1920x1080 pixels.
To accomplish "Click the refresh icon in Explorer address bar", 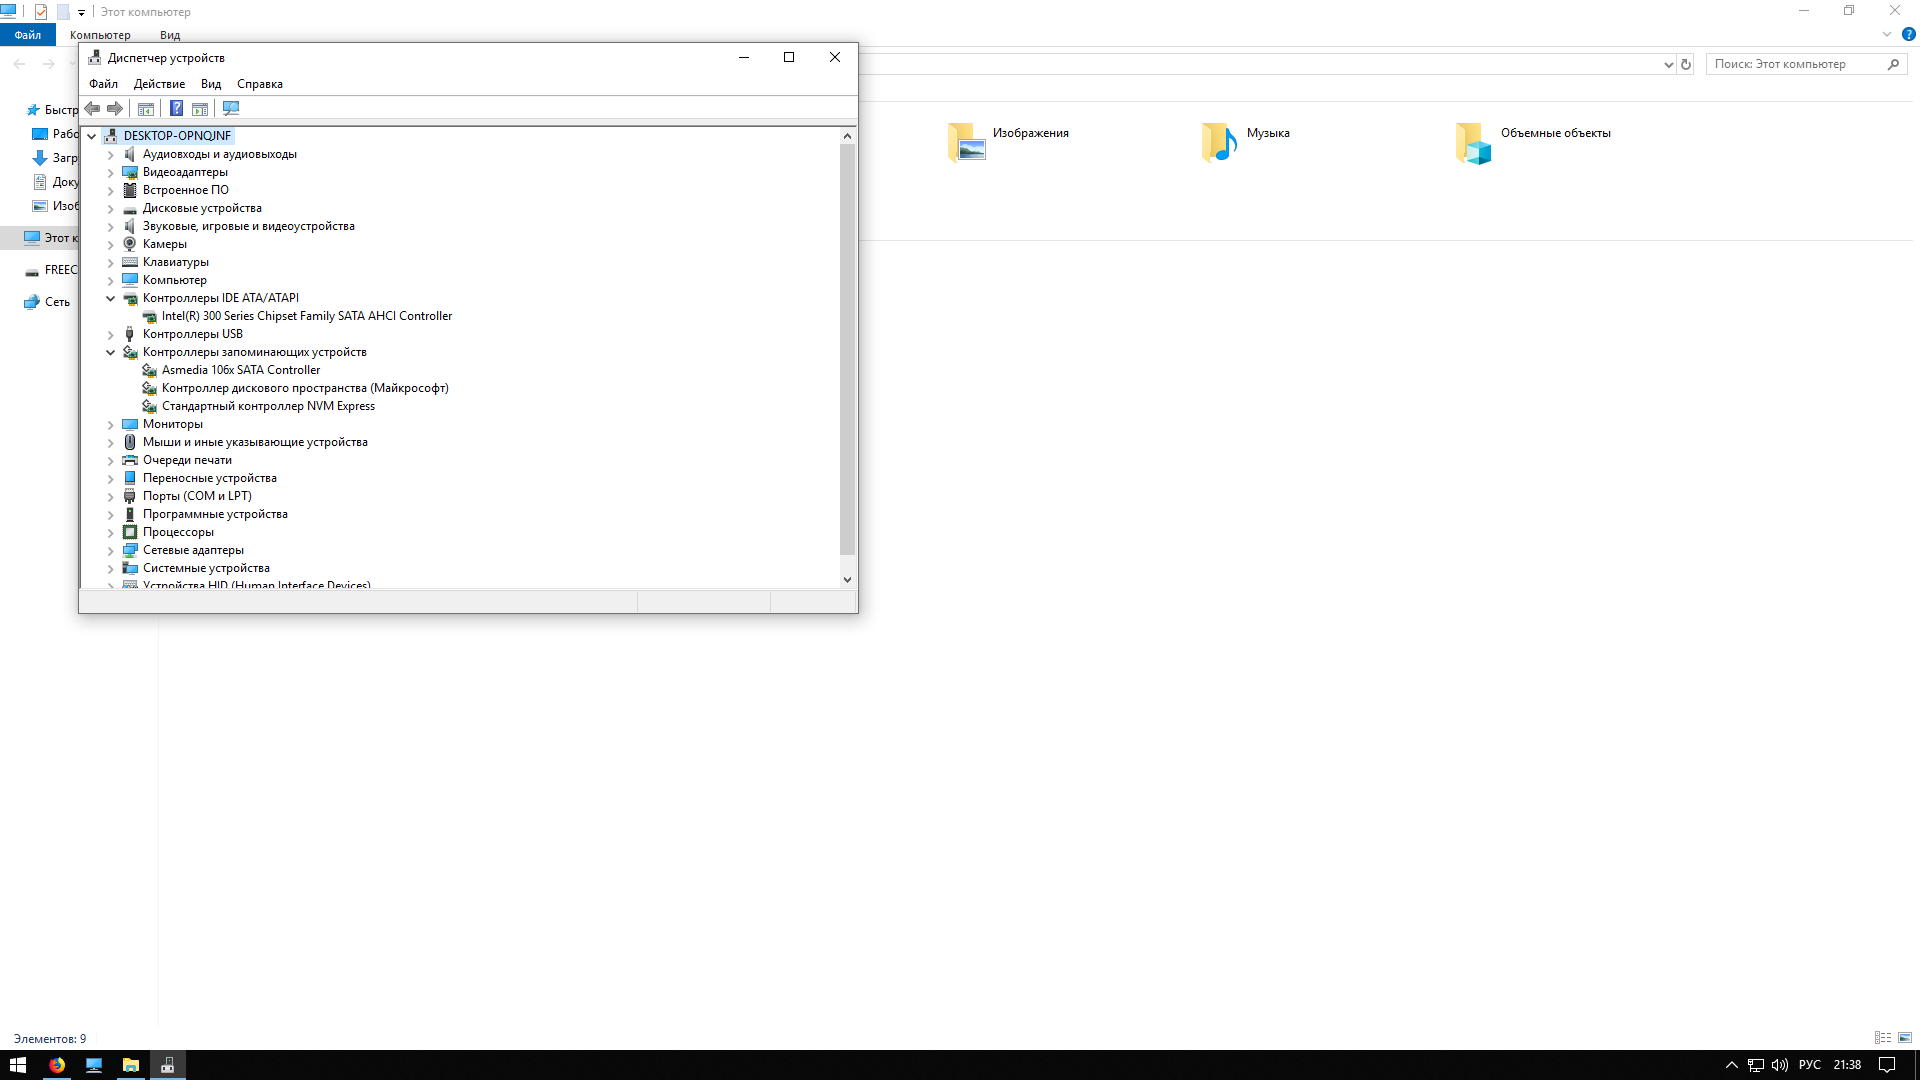I will click(x=1686, y=64).
